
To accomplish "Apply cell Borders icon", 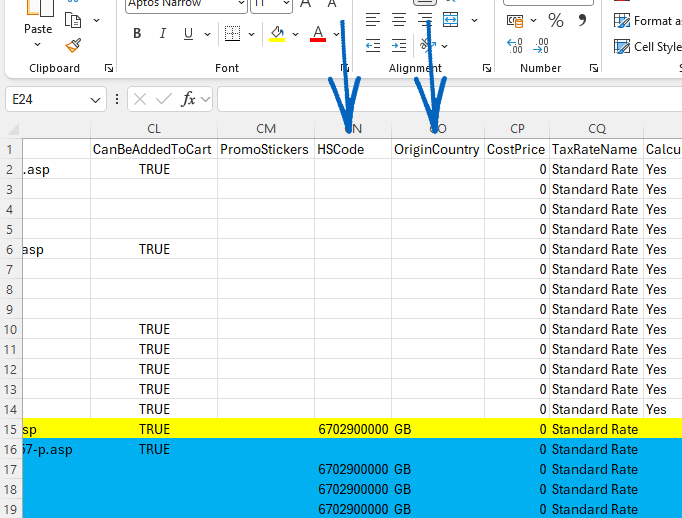I will pos(232,33).
